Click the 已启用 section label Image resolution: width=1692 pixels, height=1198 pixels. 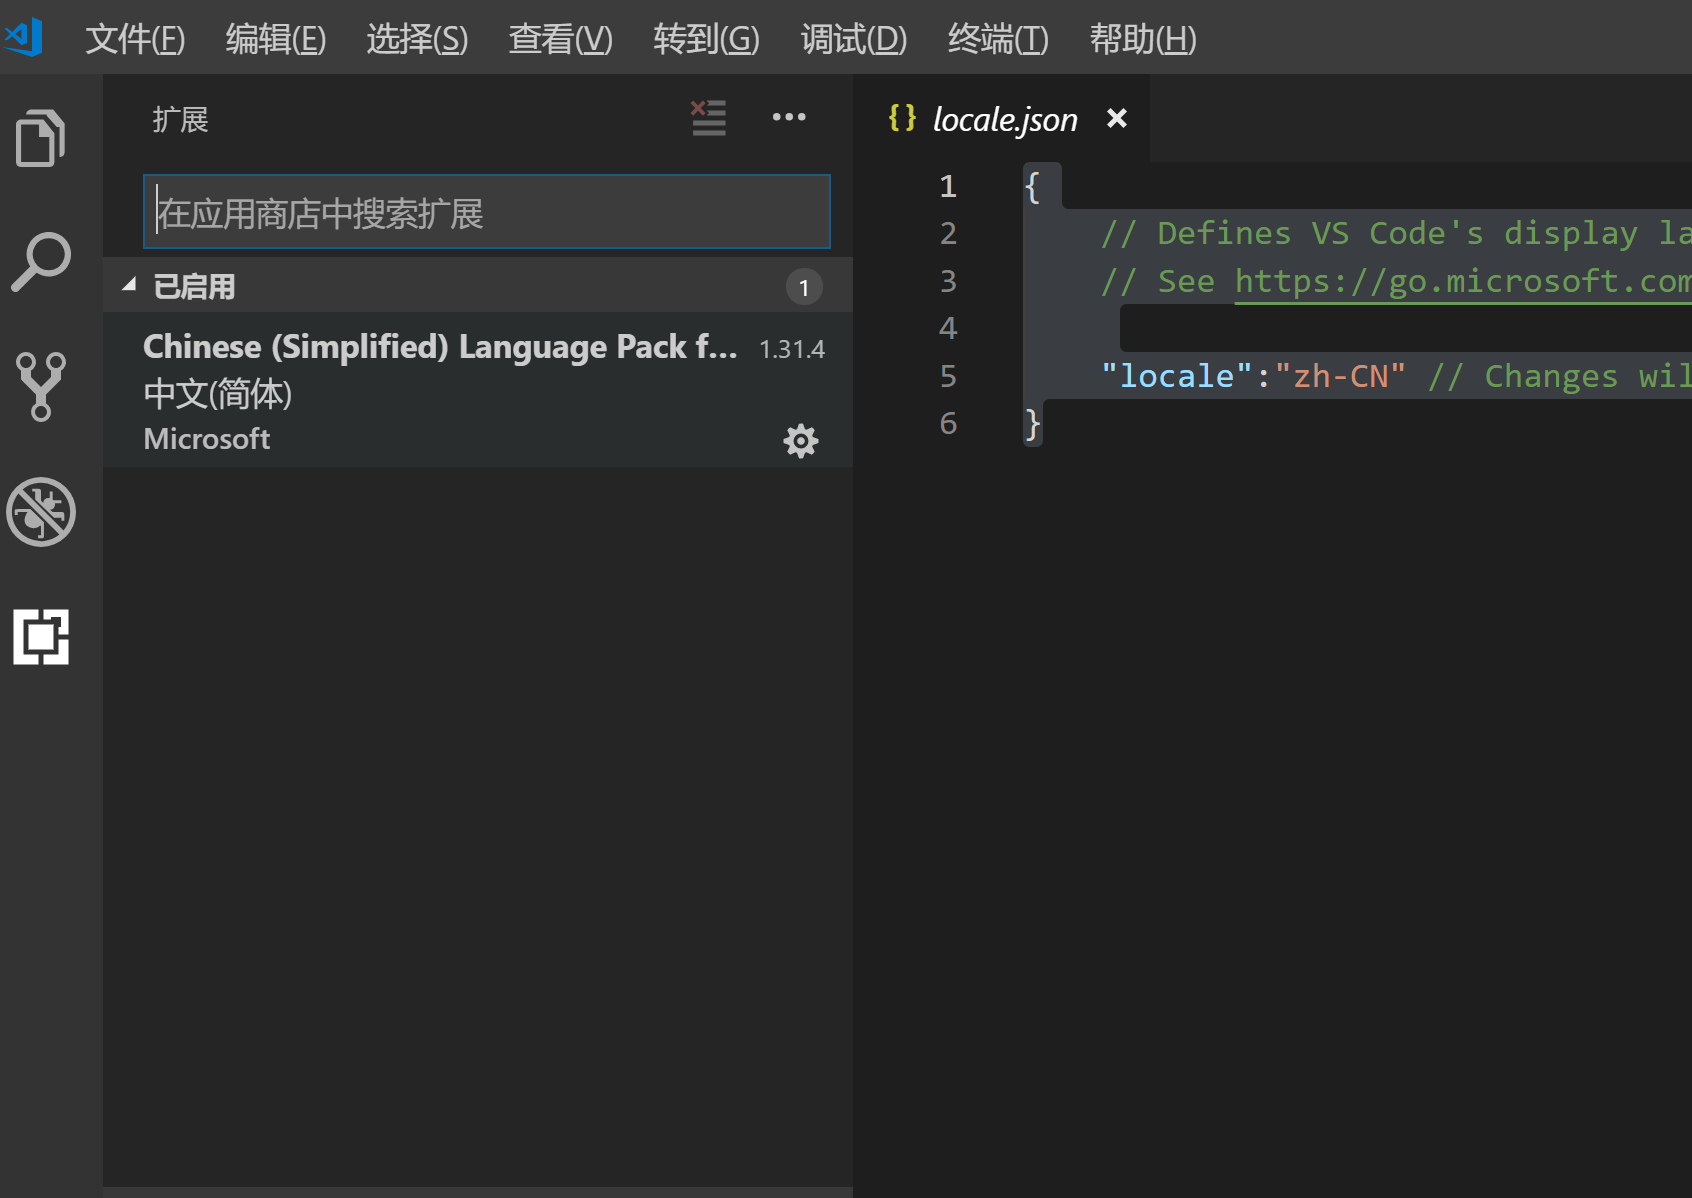tap(194, 287)
